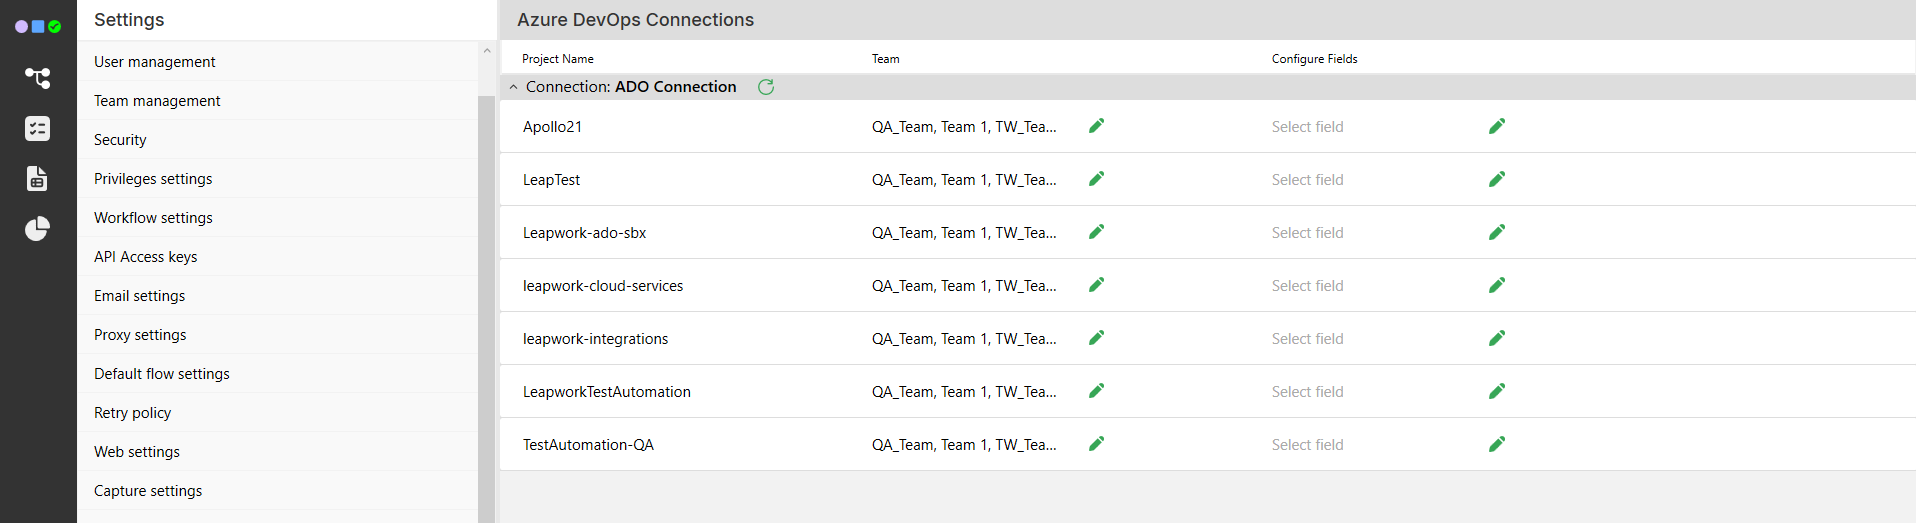Image resolution: width=1916 pixels, height=523 pixels.
Task: Open the checklist icon in left sidebar
Action: (38, 128)
